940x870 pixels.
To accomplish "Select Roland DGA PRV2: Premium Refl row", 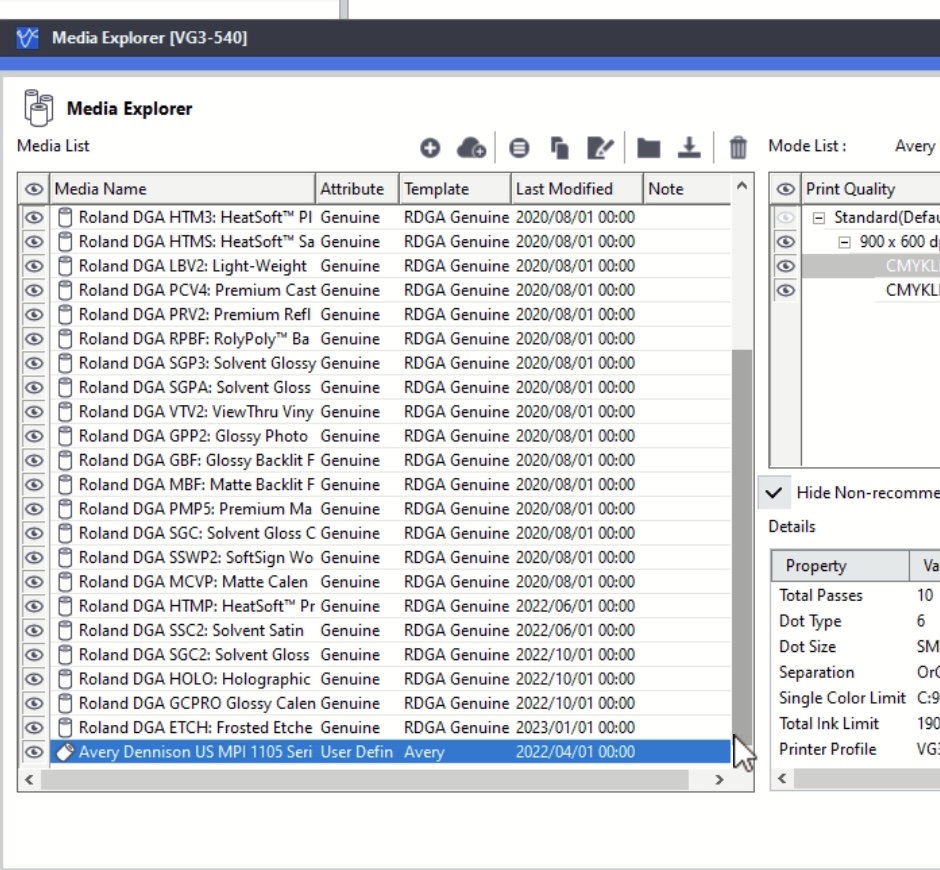I will click(x=390, y=314).
